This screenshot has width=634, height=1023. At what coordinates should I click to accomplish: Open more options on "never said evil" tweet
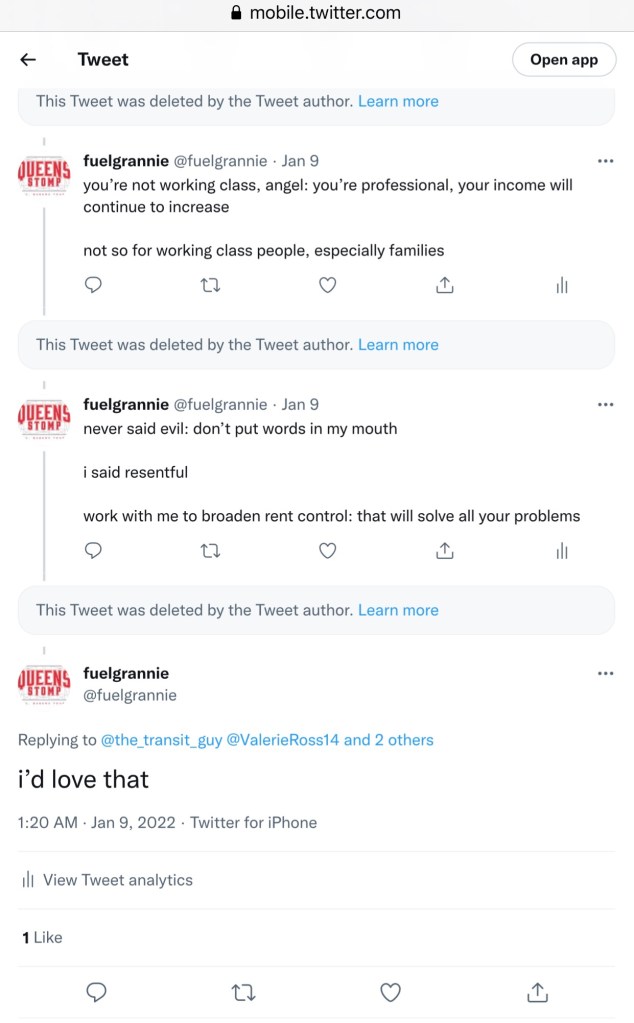click(605, 405)
